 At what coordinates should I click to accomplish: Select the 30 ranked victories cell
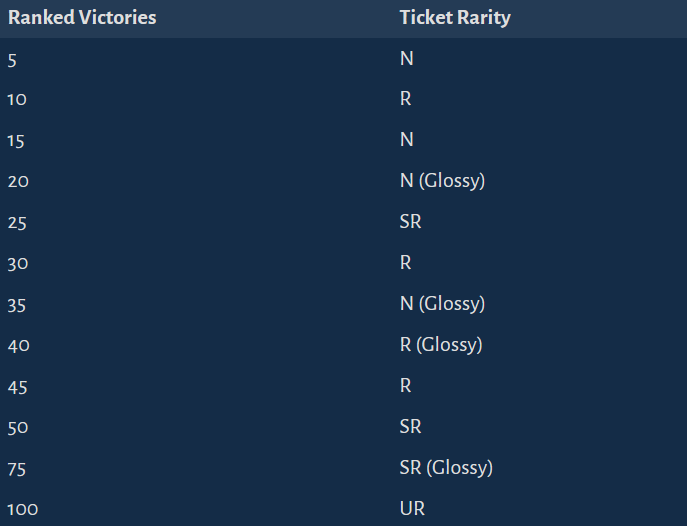18,264
